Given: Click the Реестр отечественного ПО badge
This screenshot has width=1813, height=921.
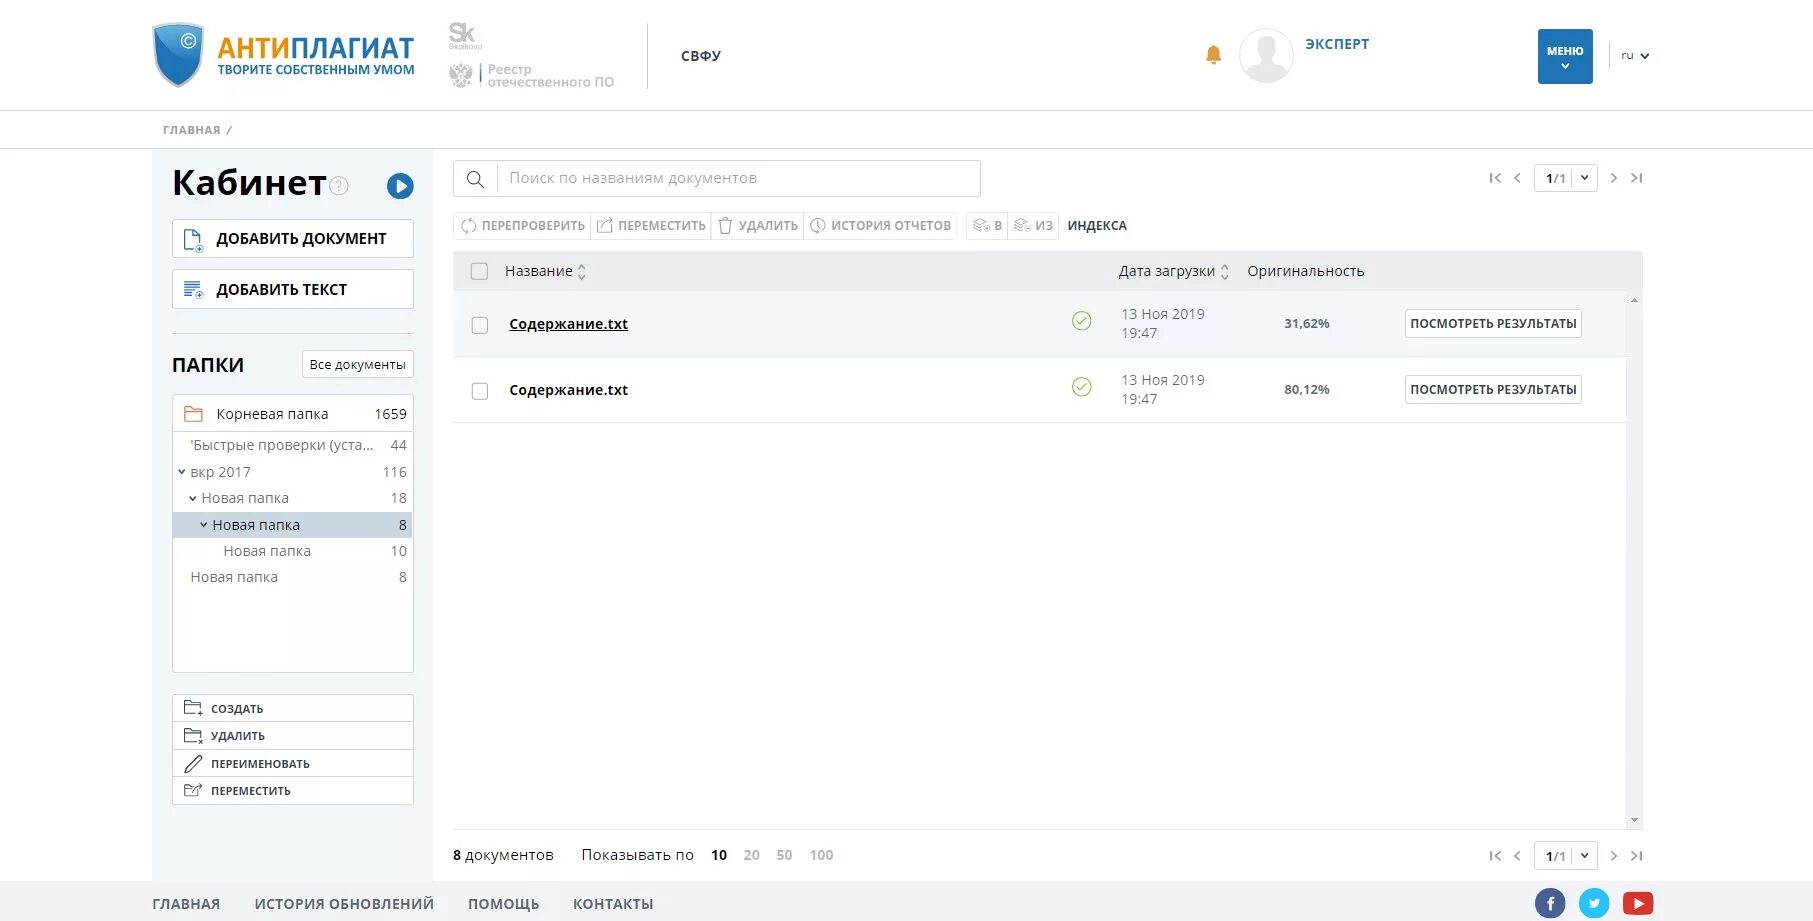Looking at the screenshot, I should point(531,75).
